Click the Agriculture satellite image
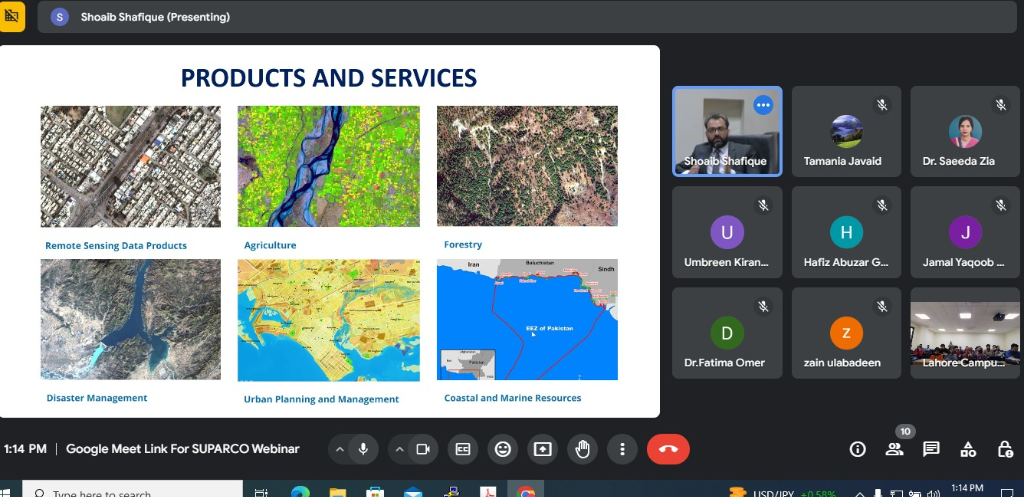This screenshot has width=1024, height=497. 328,167
